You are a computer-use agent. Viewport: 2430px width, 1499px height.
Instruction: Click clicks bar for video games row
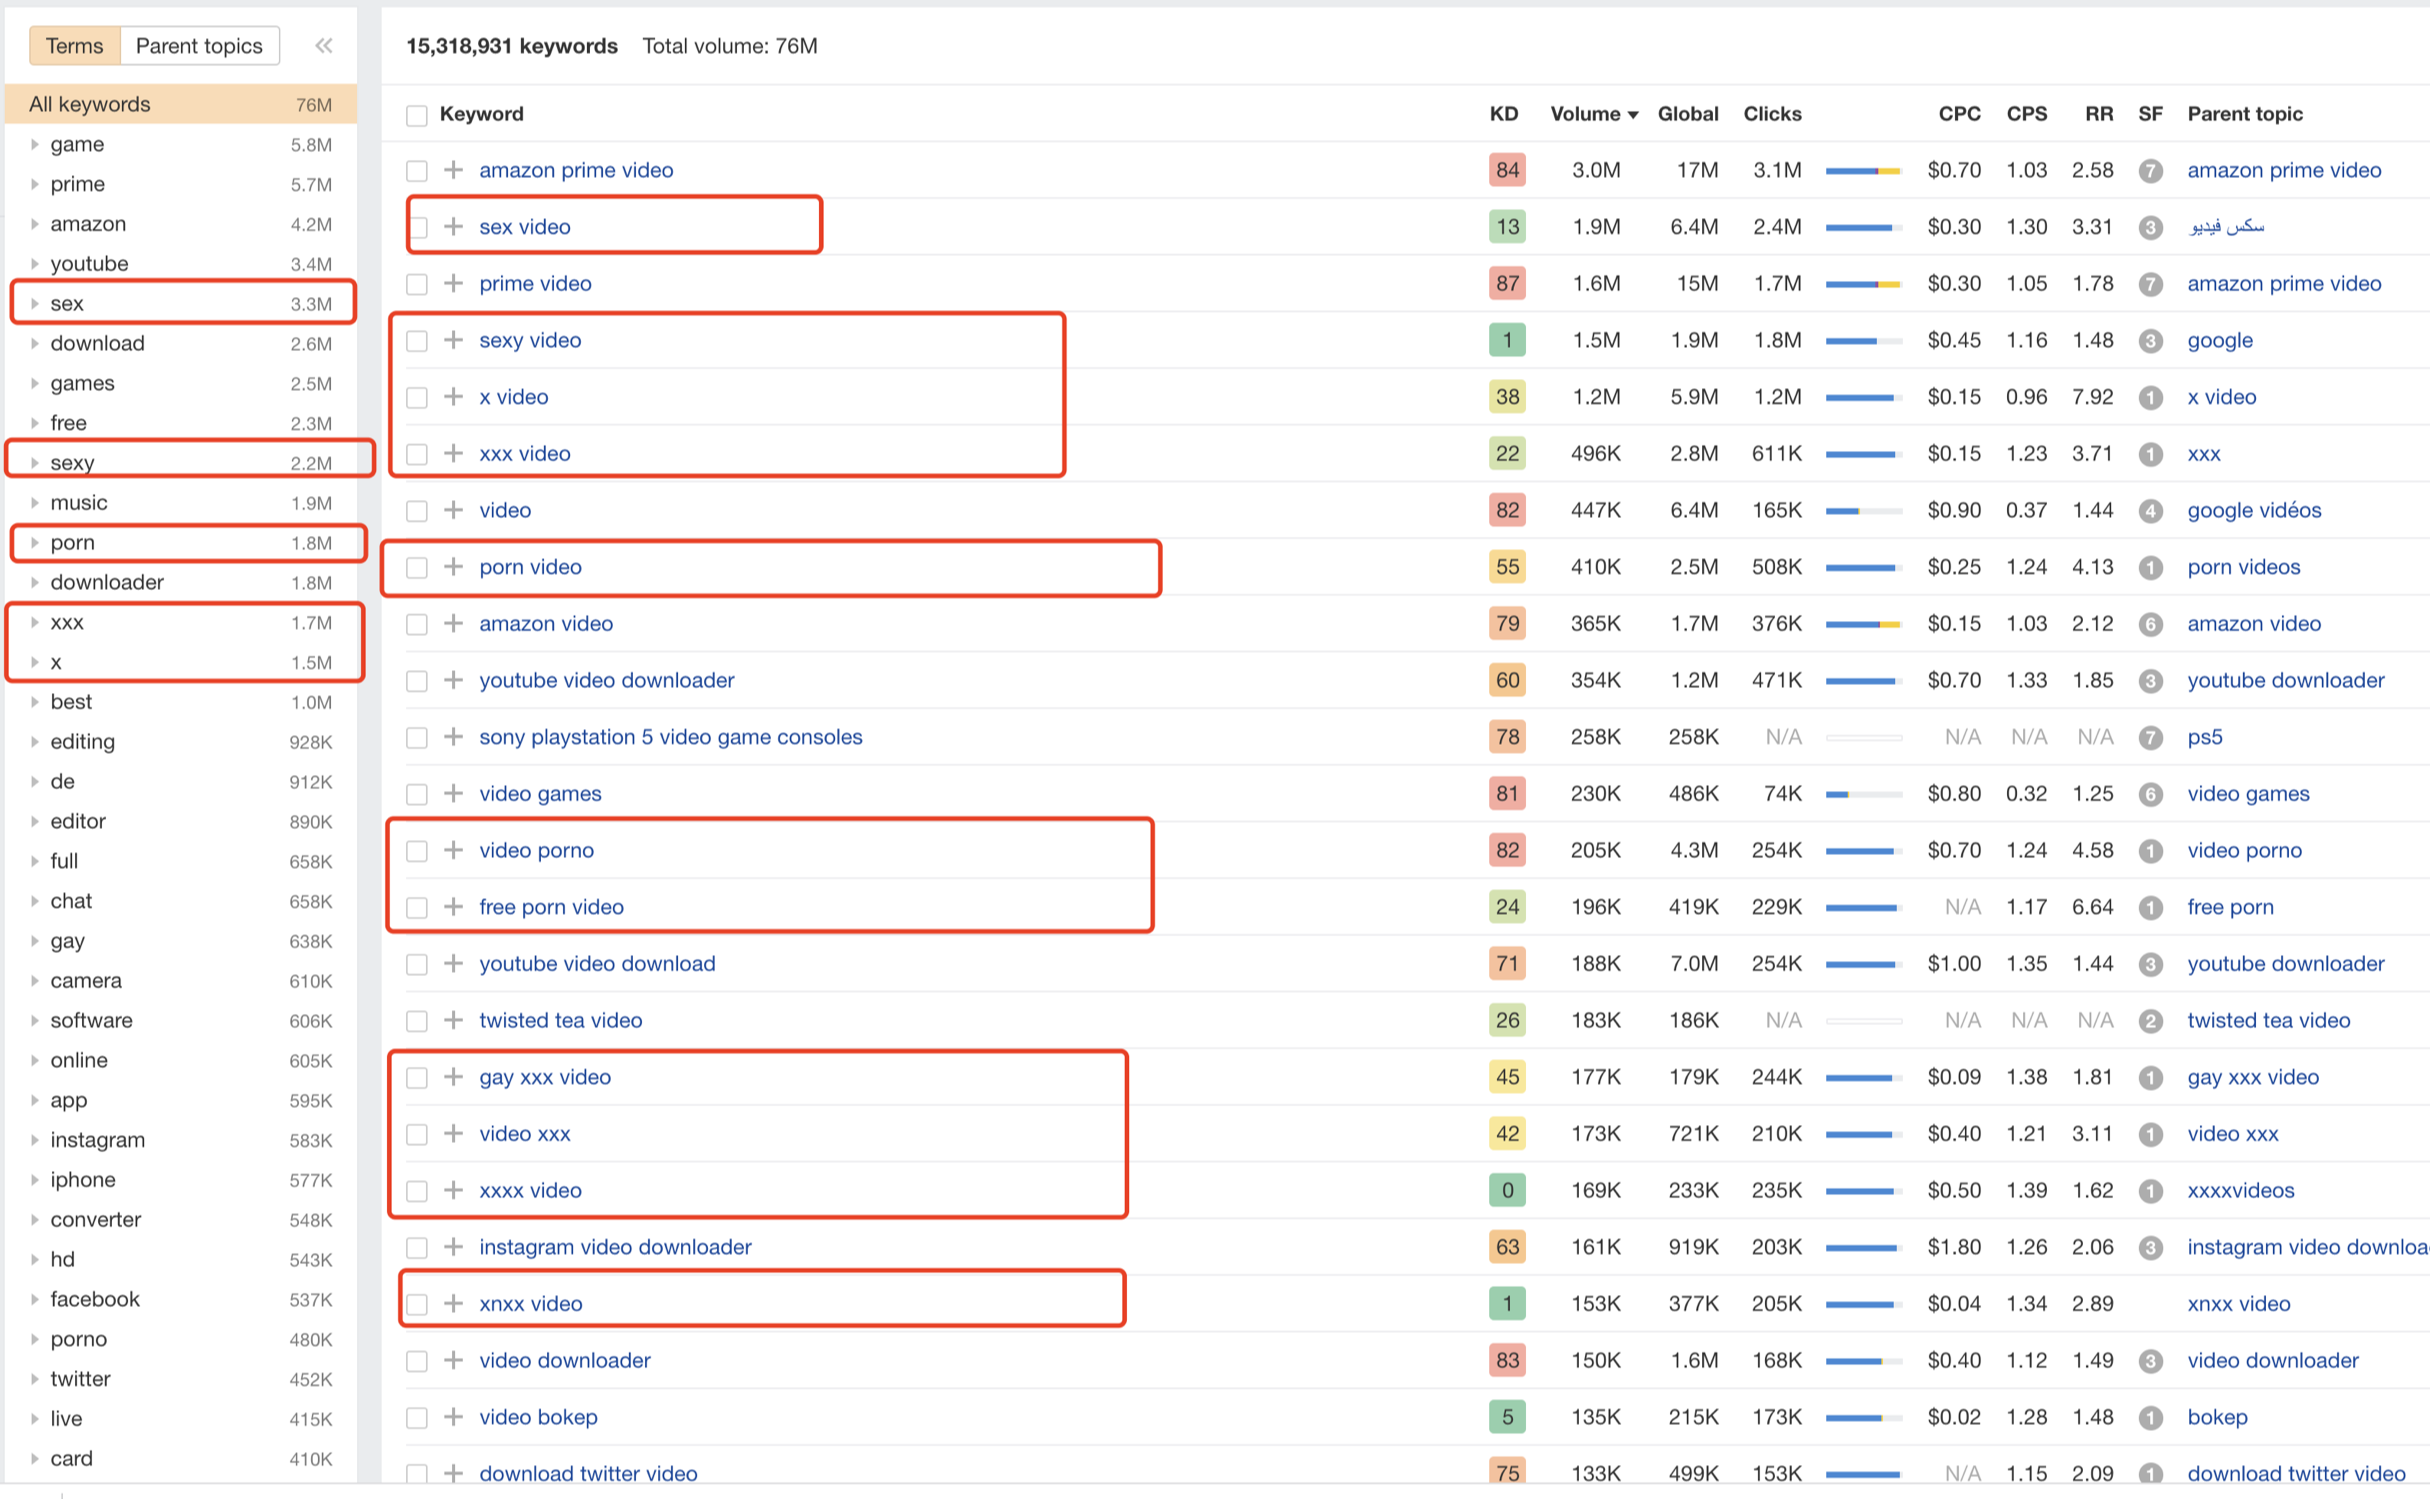(1862, 794)
